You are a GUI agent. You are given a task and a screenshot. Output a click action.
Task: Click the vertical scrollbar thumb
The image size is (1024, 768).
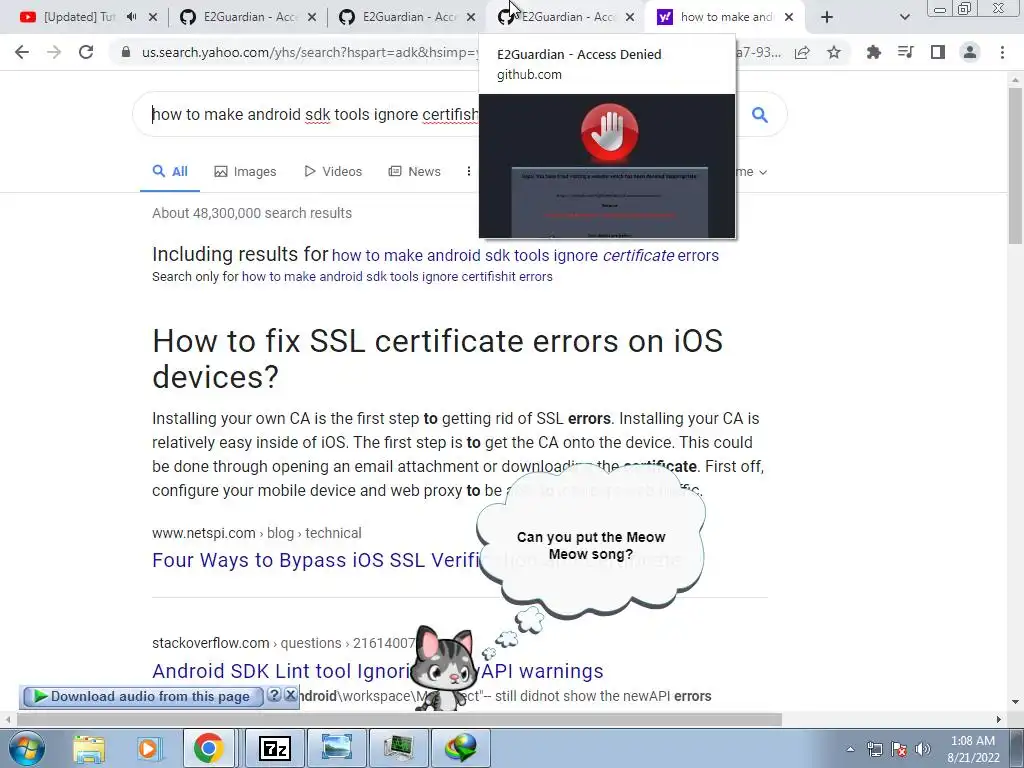(1015, 165)
